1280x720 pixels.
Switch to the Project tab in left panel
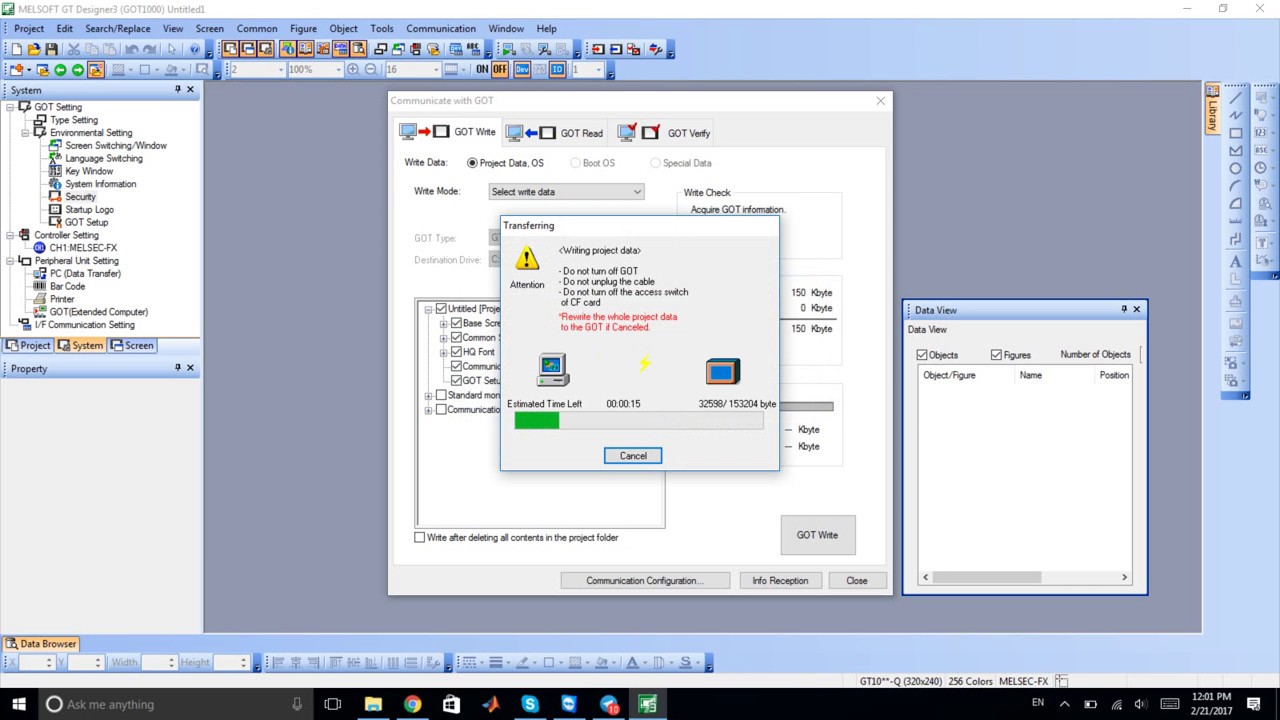[27, 345]
